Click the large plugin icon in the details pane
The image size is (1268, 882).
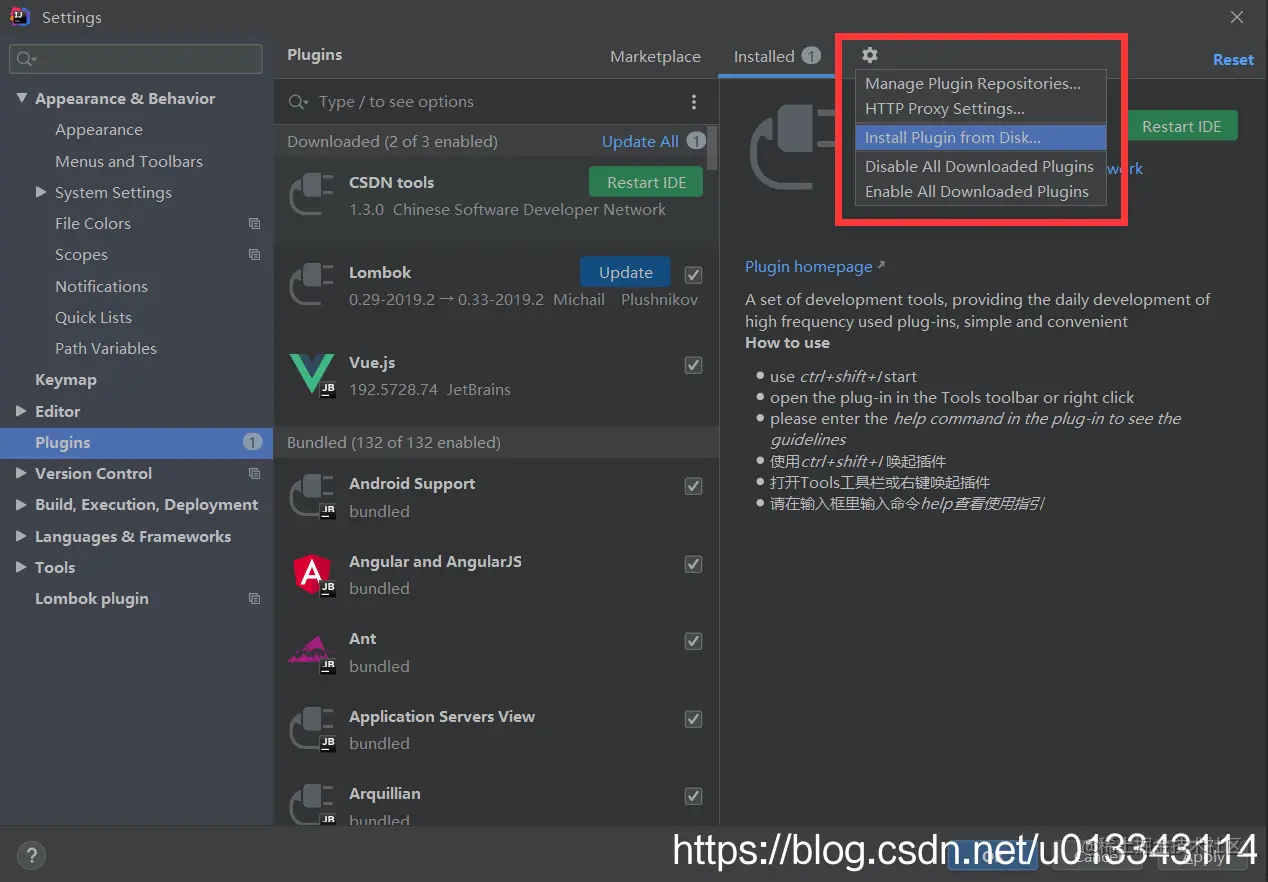click(791, 147)
